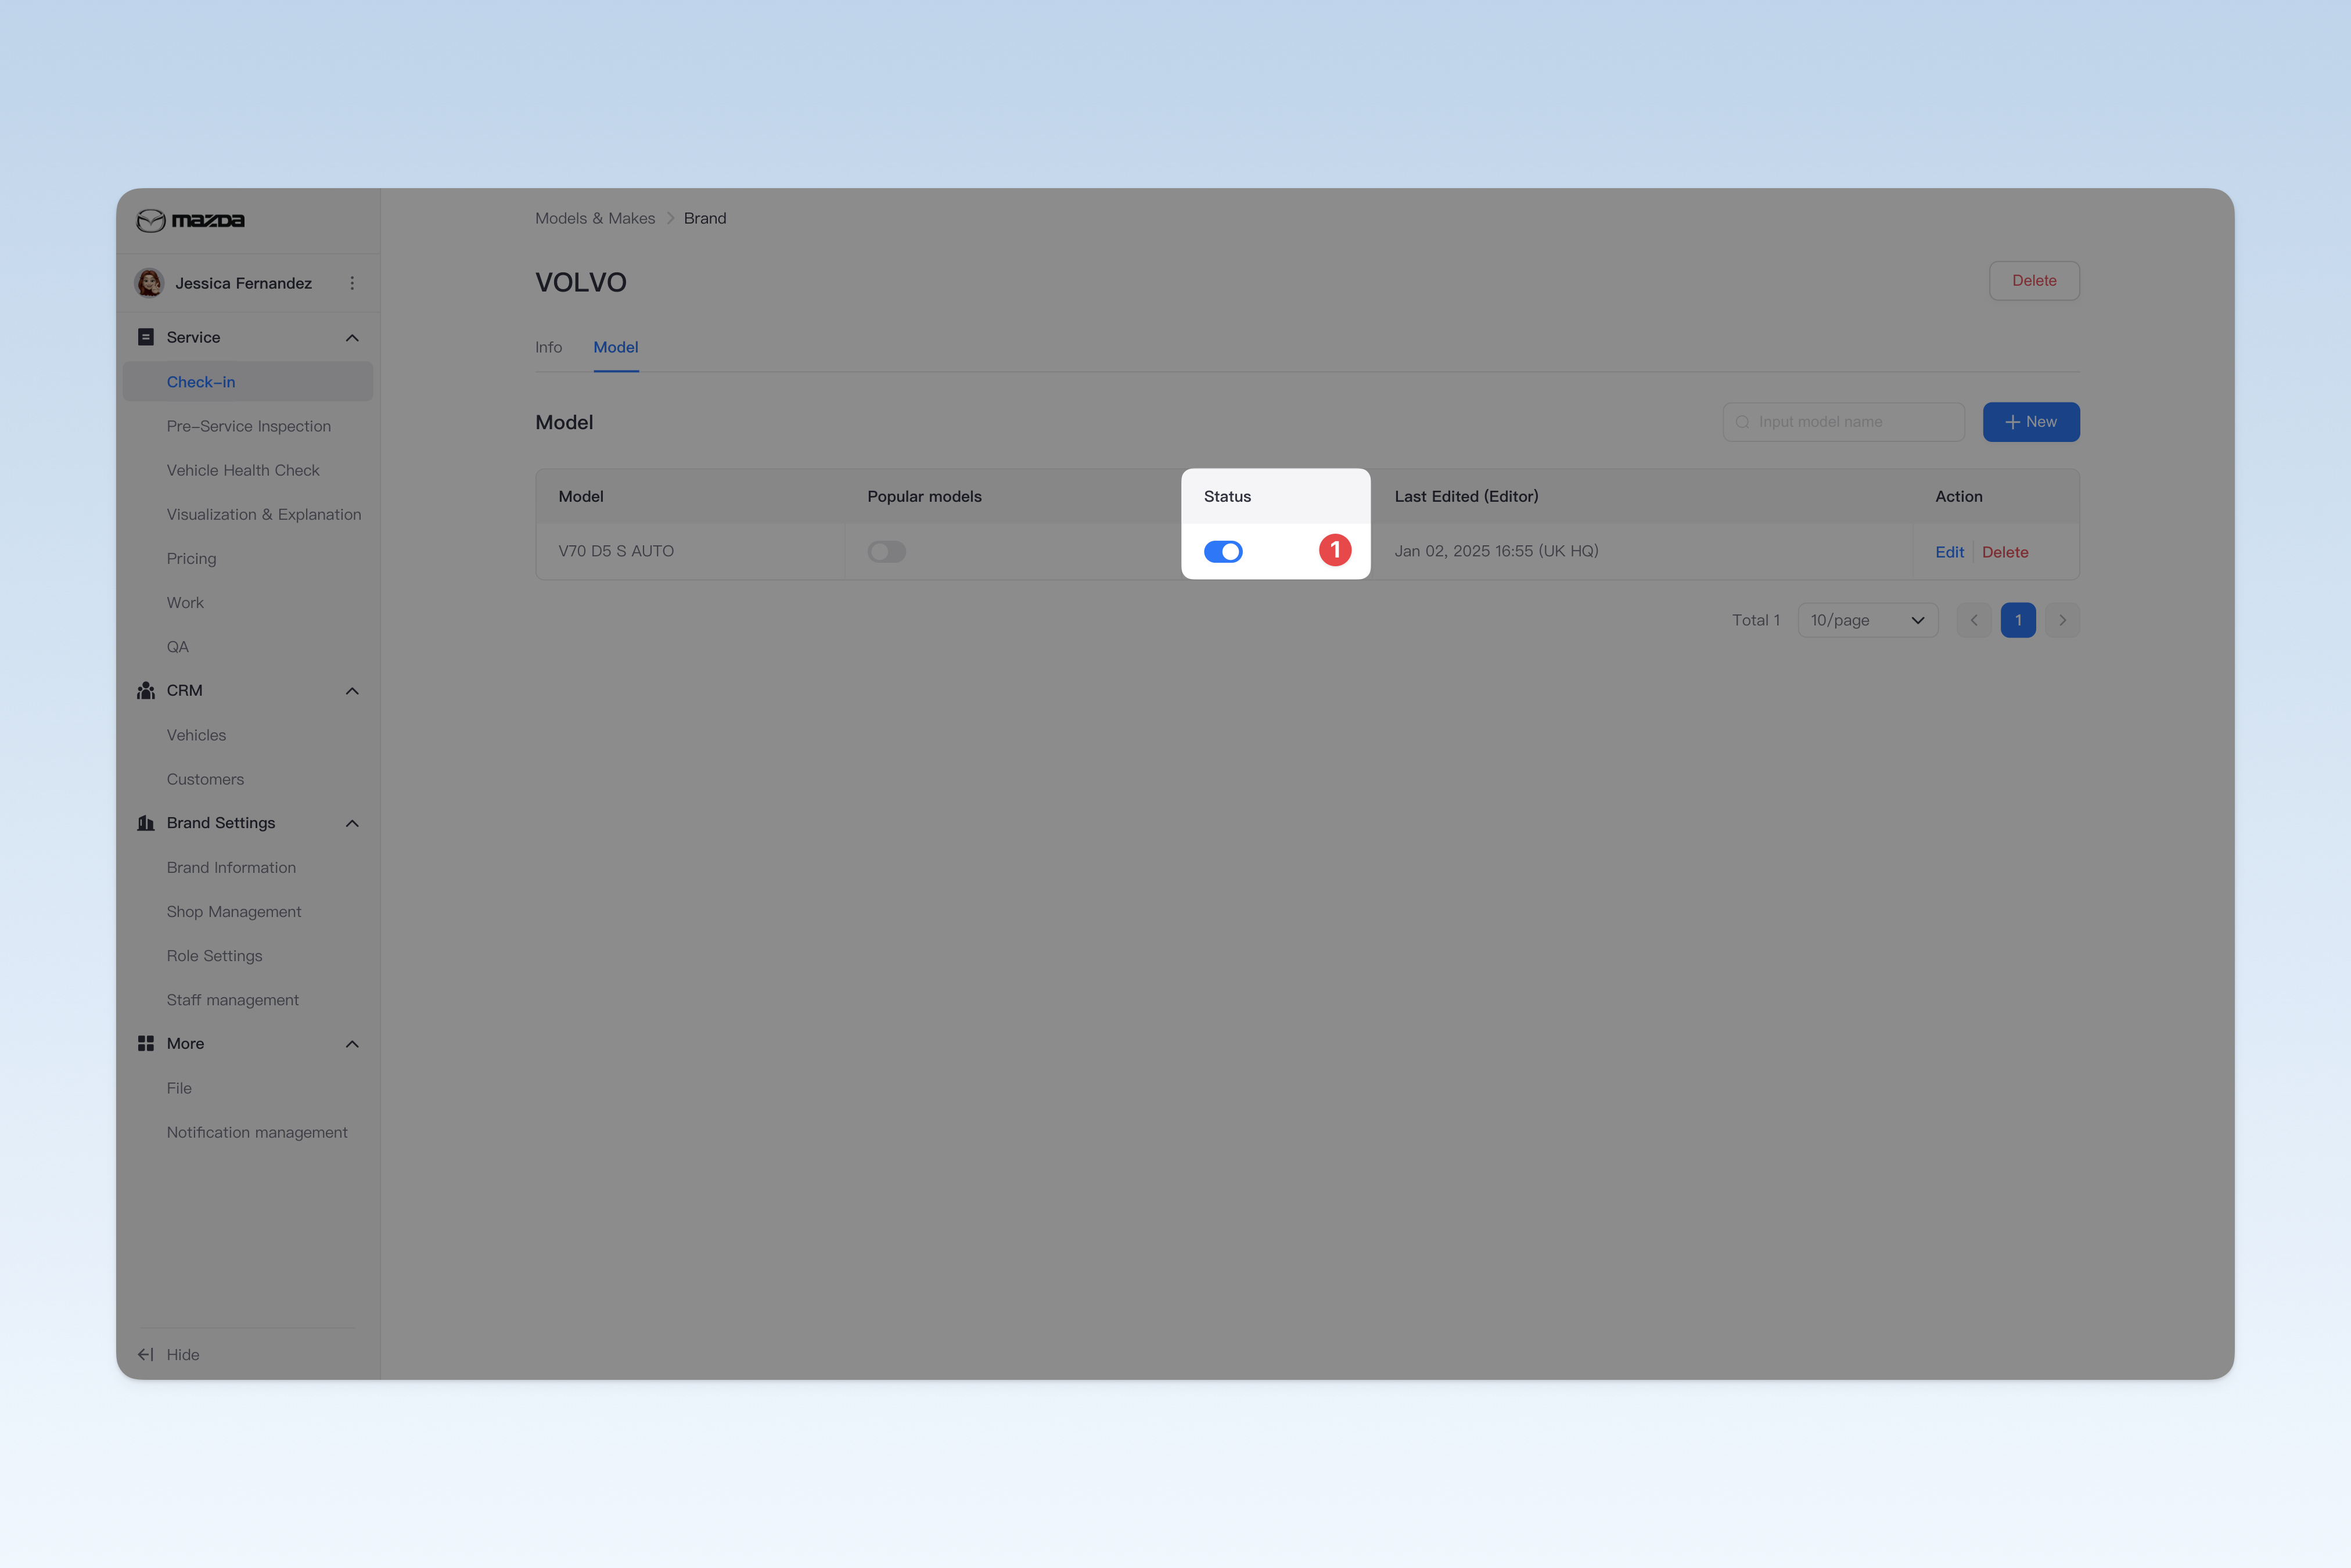Open Jessica Fernandez's three-dot menu

tap(352, 283)
